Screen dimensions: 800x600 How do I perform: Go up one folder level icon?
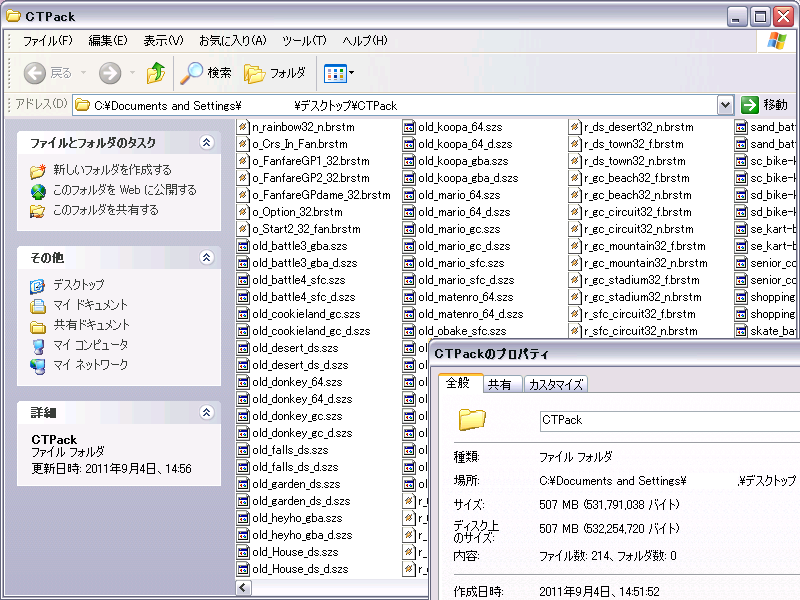(x=156, y=73)
